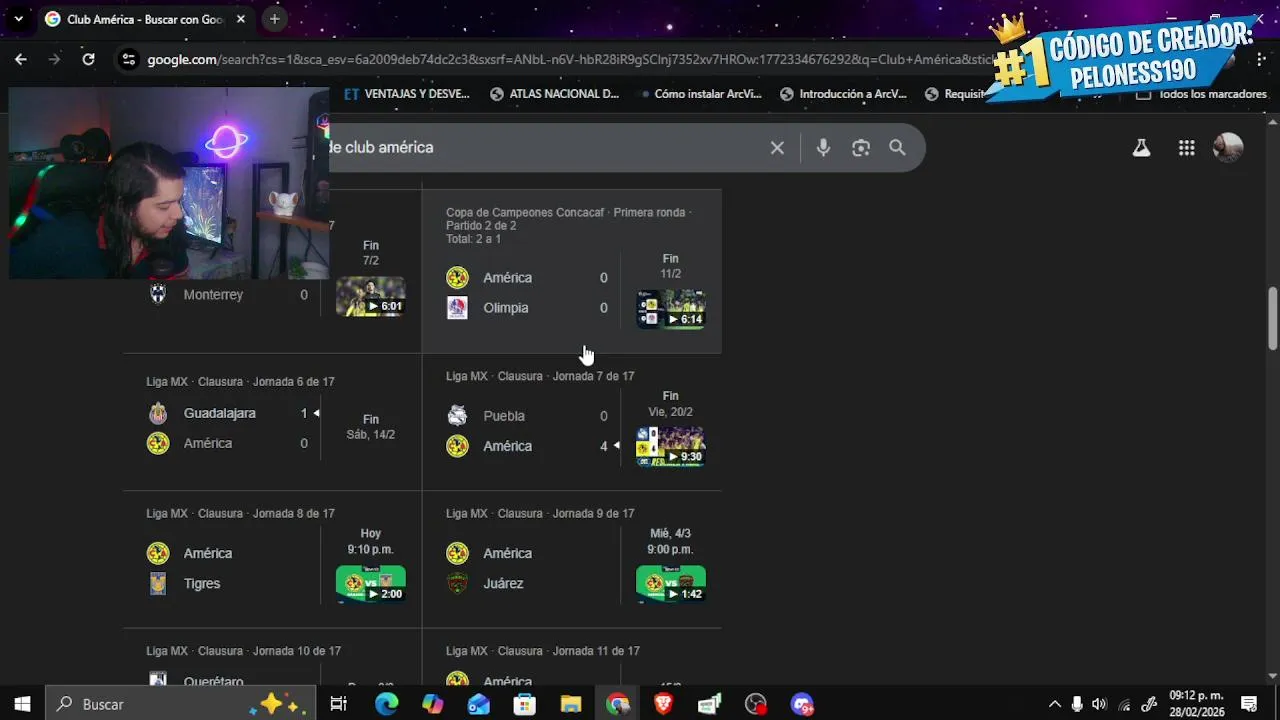Show hidden system tray icons
The image size is (1280, 720).
coord(1054,704)
